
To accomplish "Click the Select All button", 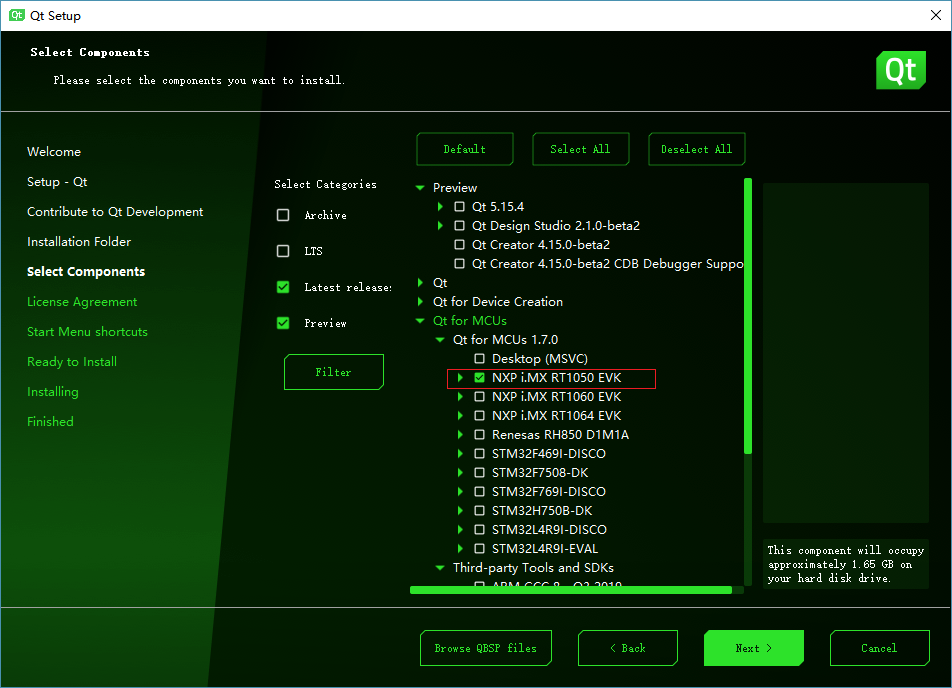I will [x=580, y=149].
